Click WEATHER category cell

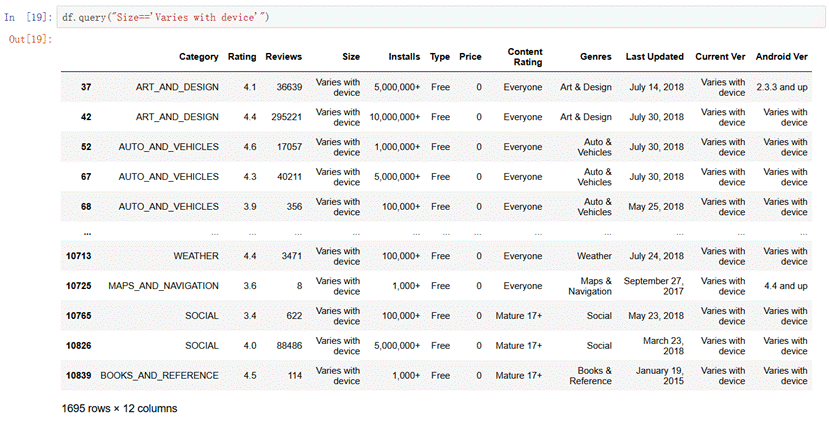point(196,256)
